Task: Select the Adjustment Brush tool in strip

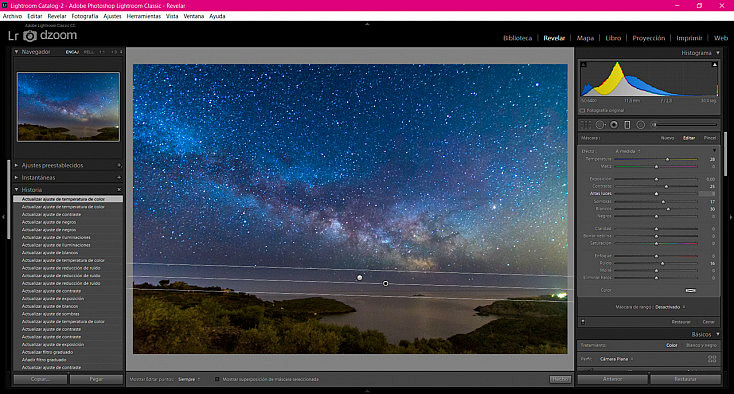Action: (683, 124)
